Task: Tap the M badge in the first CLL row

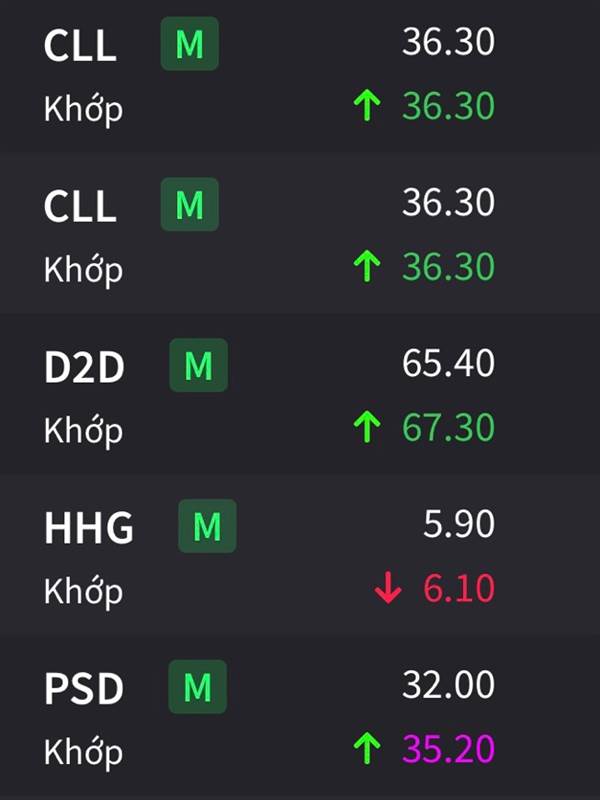Action: tap(190, 44)
